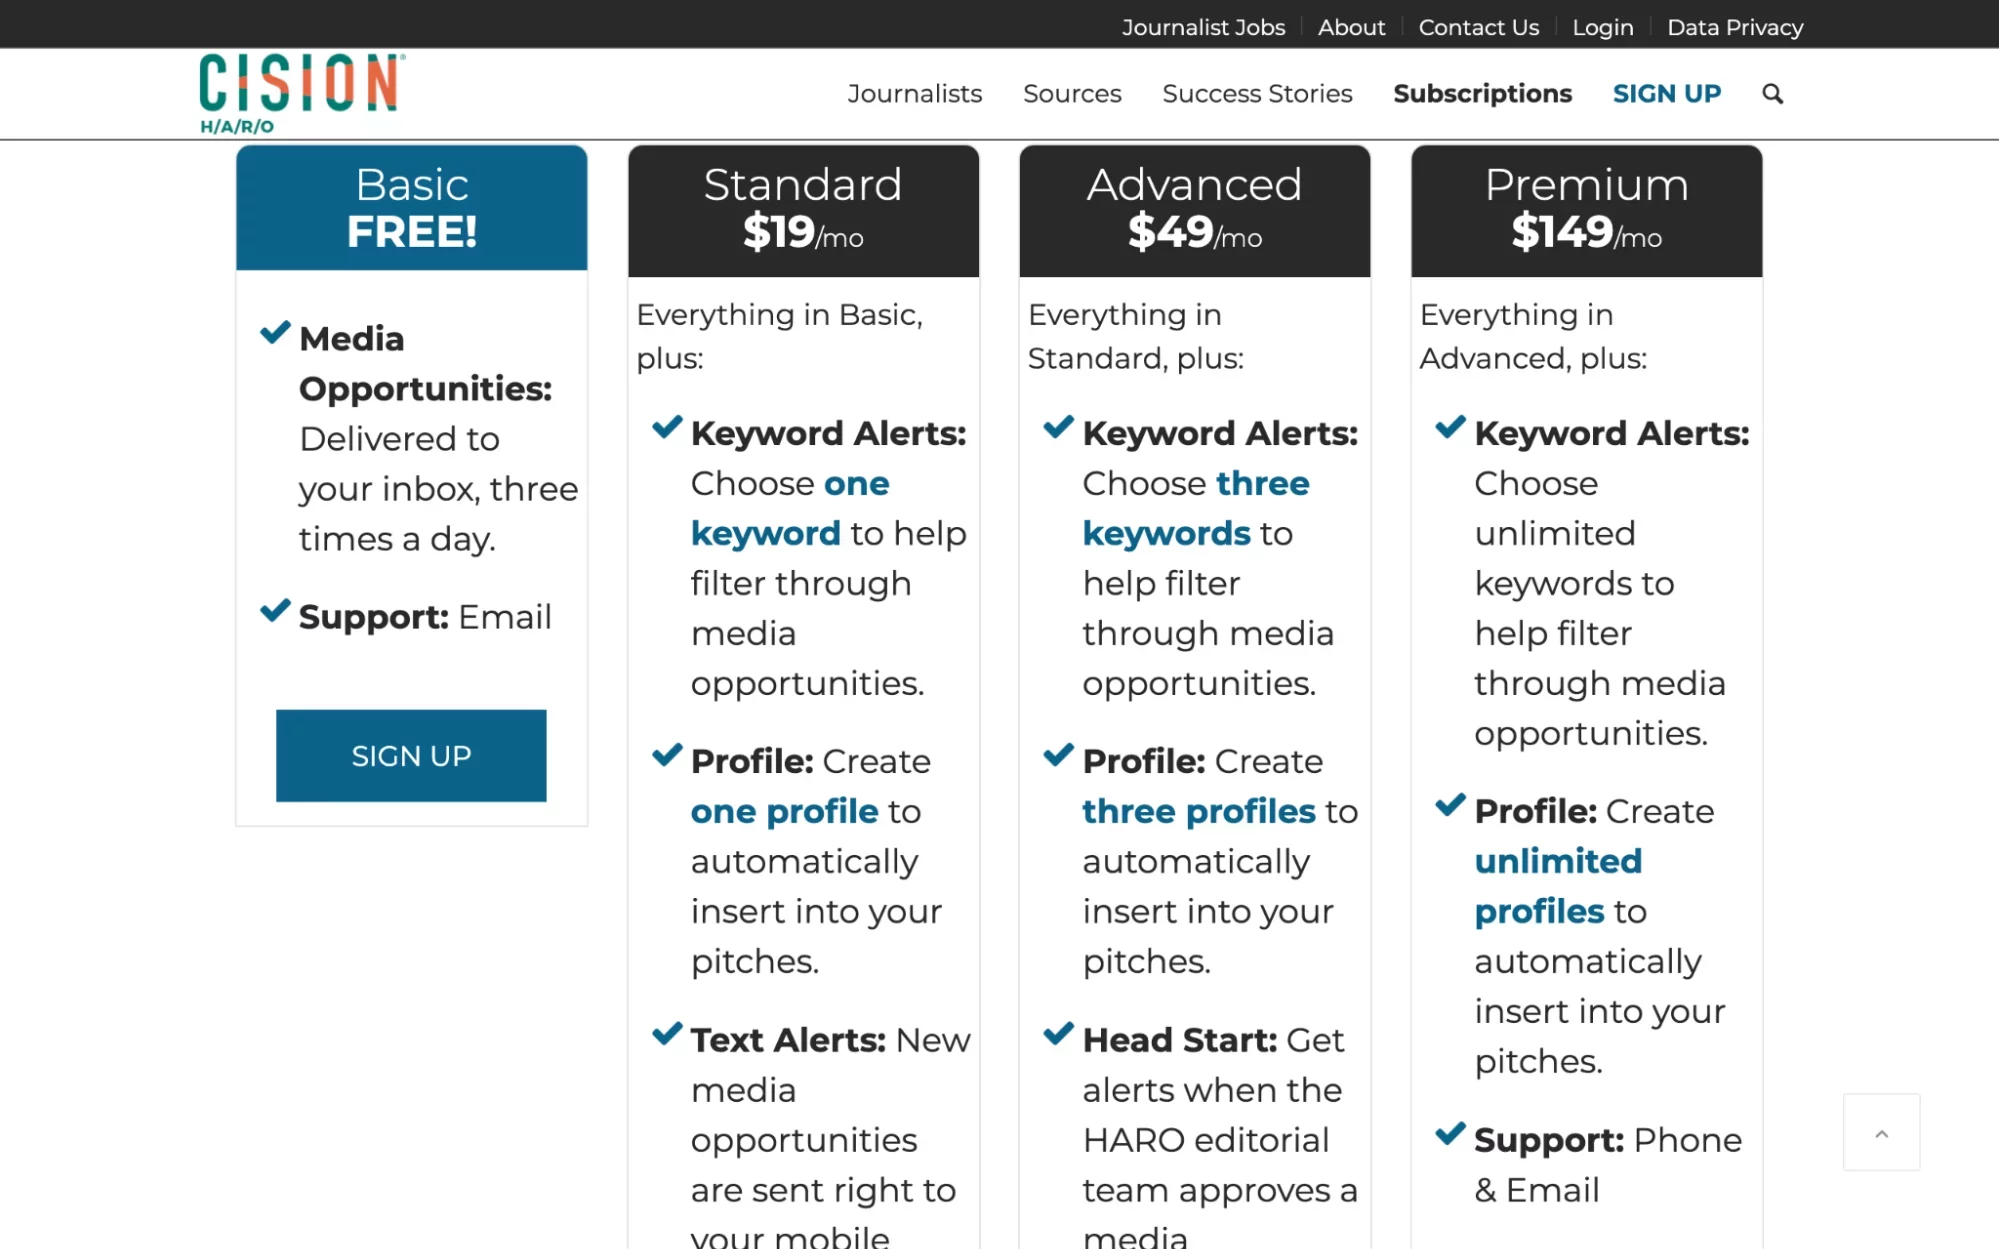Open the Subscriptions menu item
The image size is (1999, 1250).
click(x=1482, y=94)
